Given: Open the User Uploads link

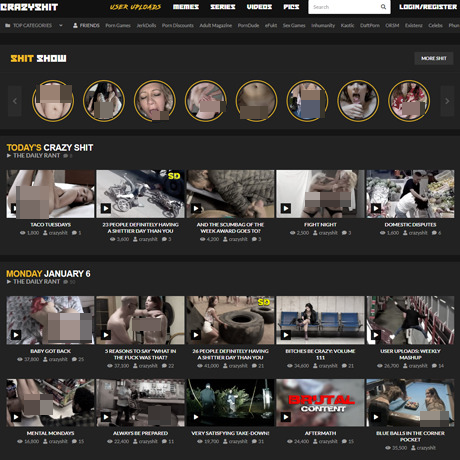Looking at the screenshot, I should (x=135, y=7).
